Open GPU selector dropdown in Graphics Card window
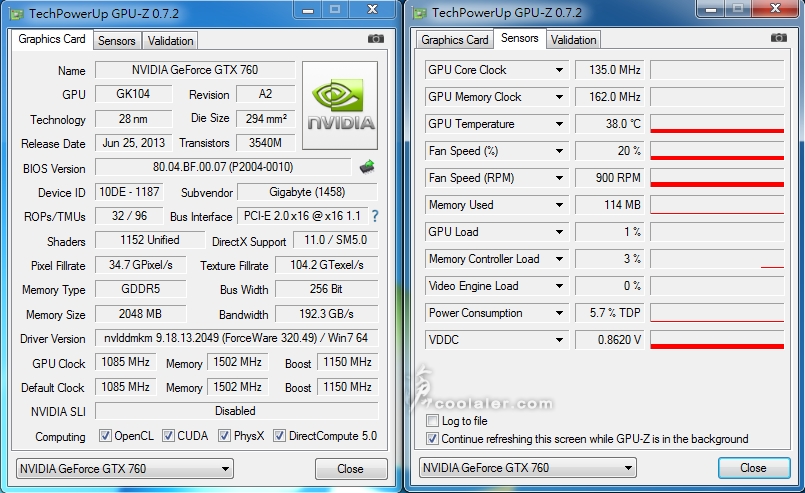Image resolution: width=805 pixels, height=493 pixels. (125, 468)
